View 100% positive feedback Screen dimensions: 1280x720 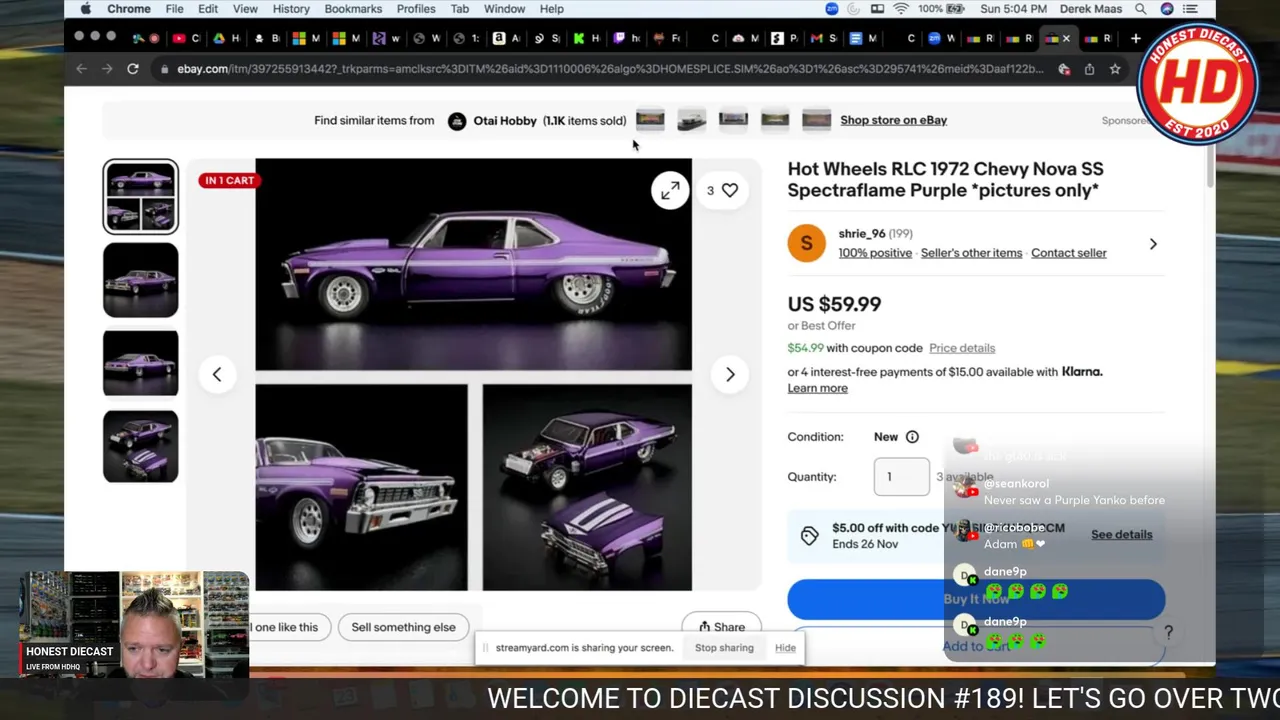875,253
